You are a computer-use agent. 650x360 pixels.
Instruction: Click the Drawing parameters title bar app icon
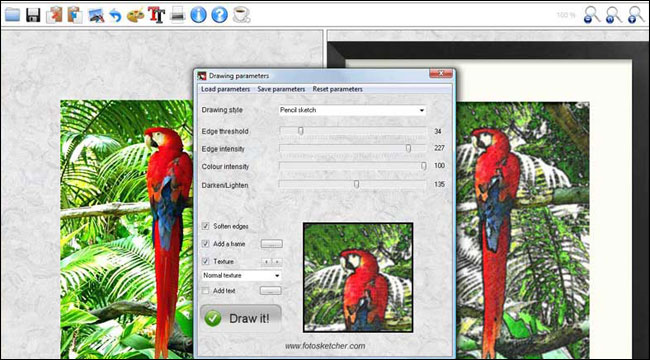202,76
